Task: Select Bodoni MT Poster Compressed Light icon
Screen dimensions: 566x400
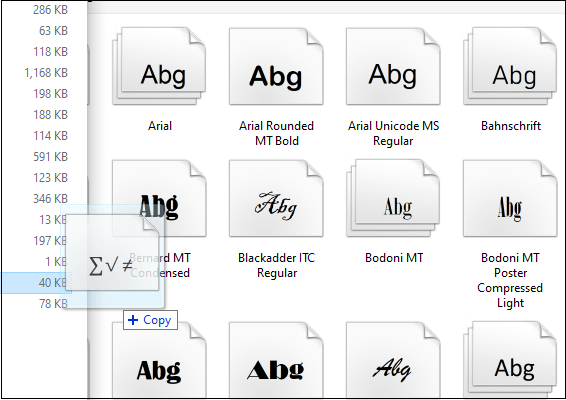Action: [510, 199]
